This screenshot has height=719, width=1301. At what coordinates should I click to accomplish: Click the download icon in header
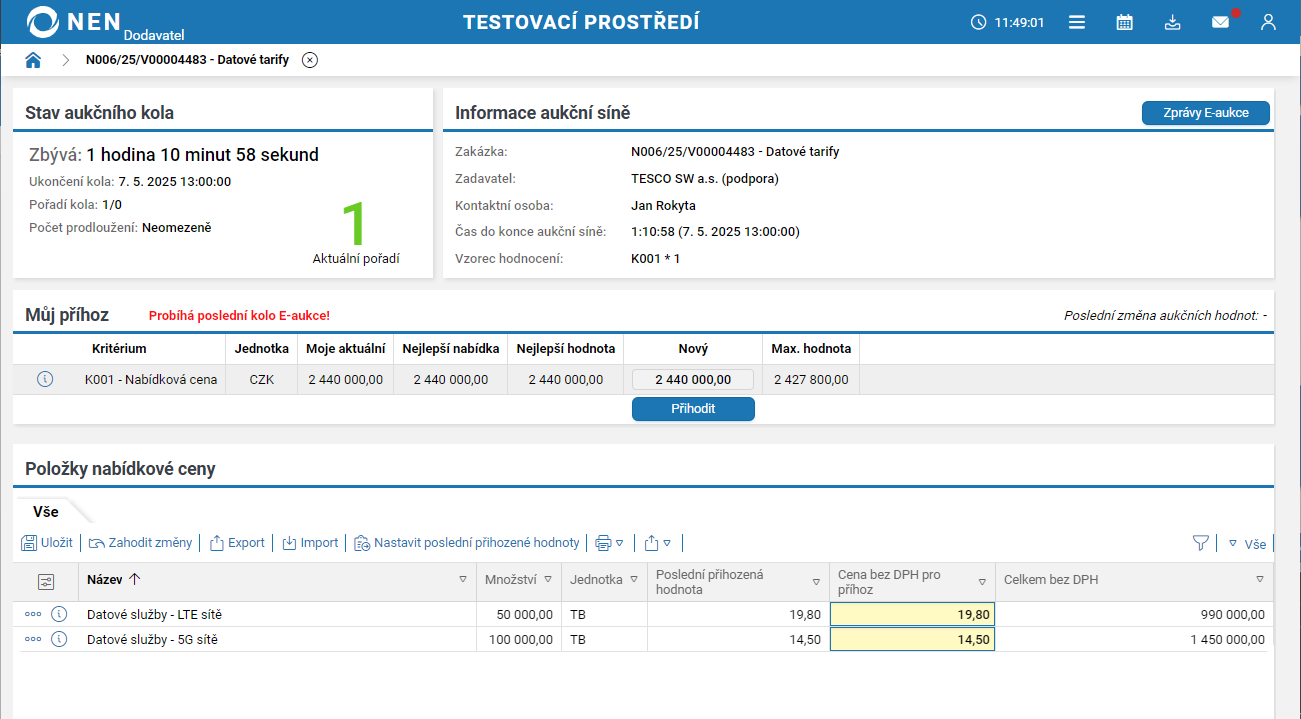click(1173, 22)
